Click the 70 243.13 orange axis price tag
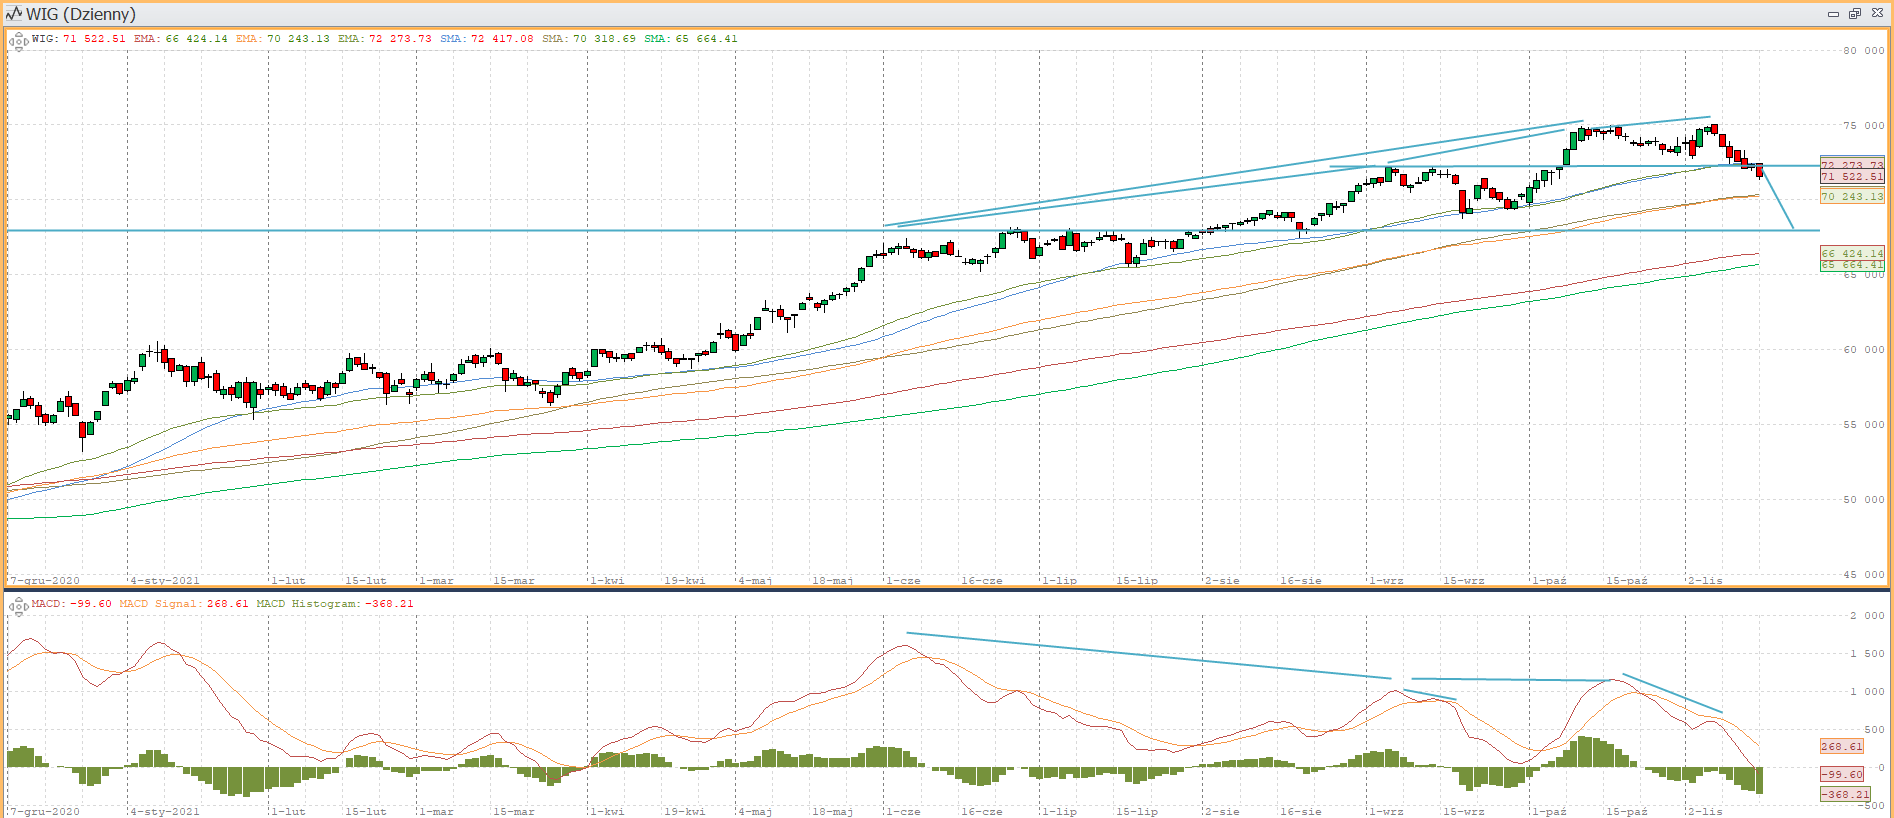1894x818 pixels. pos(1851,197)
